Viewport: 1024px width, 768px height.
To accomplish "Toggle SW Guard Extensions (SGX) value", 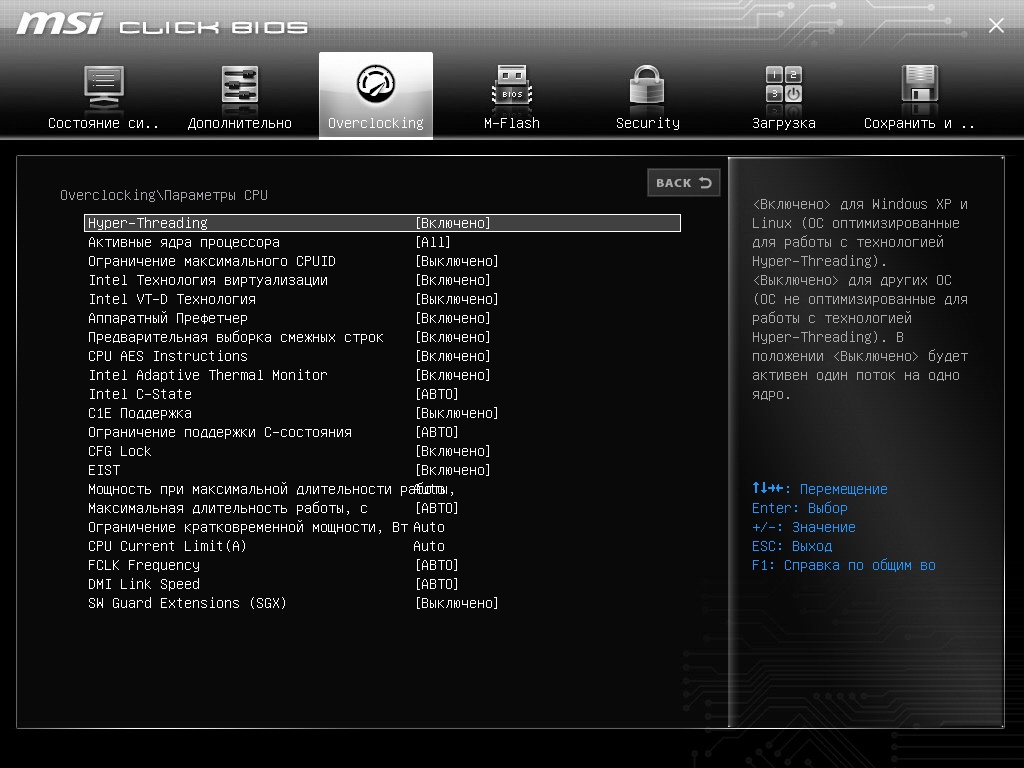I will pos(456,603).
